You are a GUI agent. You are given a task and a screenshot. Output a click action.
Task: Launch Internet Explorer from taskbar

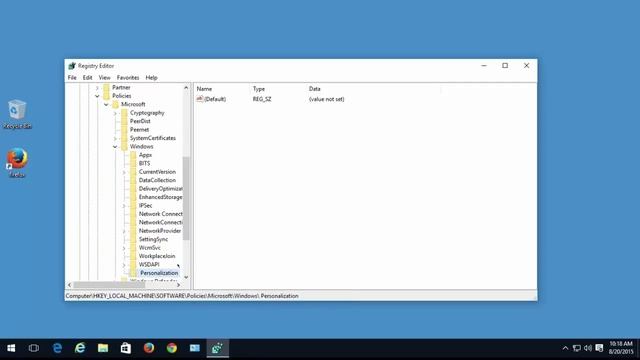point(80,348)
